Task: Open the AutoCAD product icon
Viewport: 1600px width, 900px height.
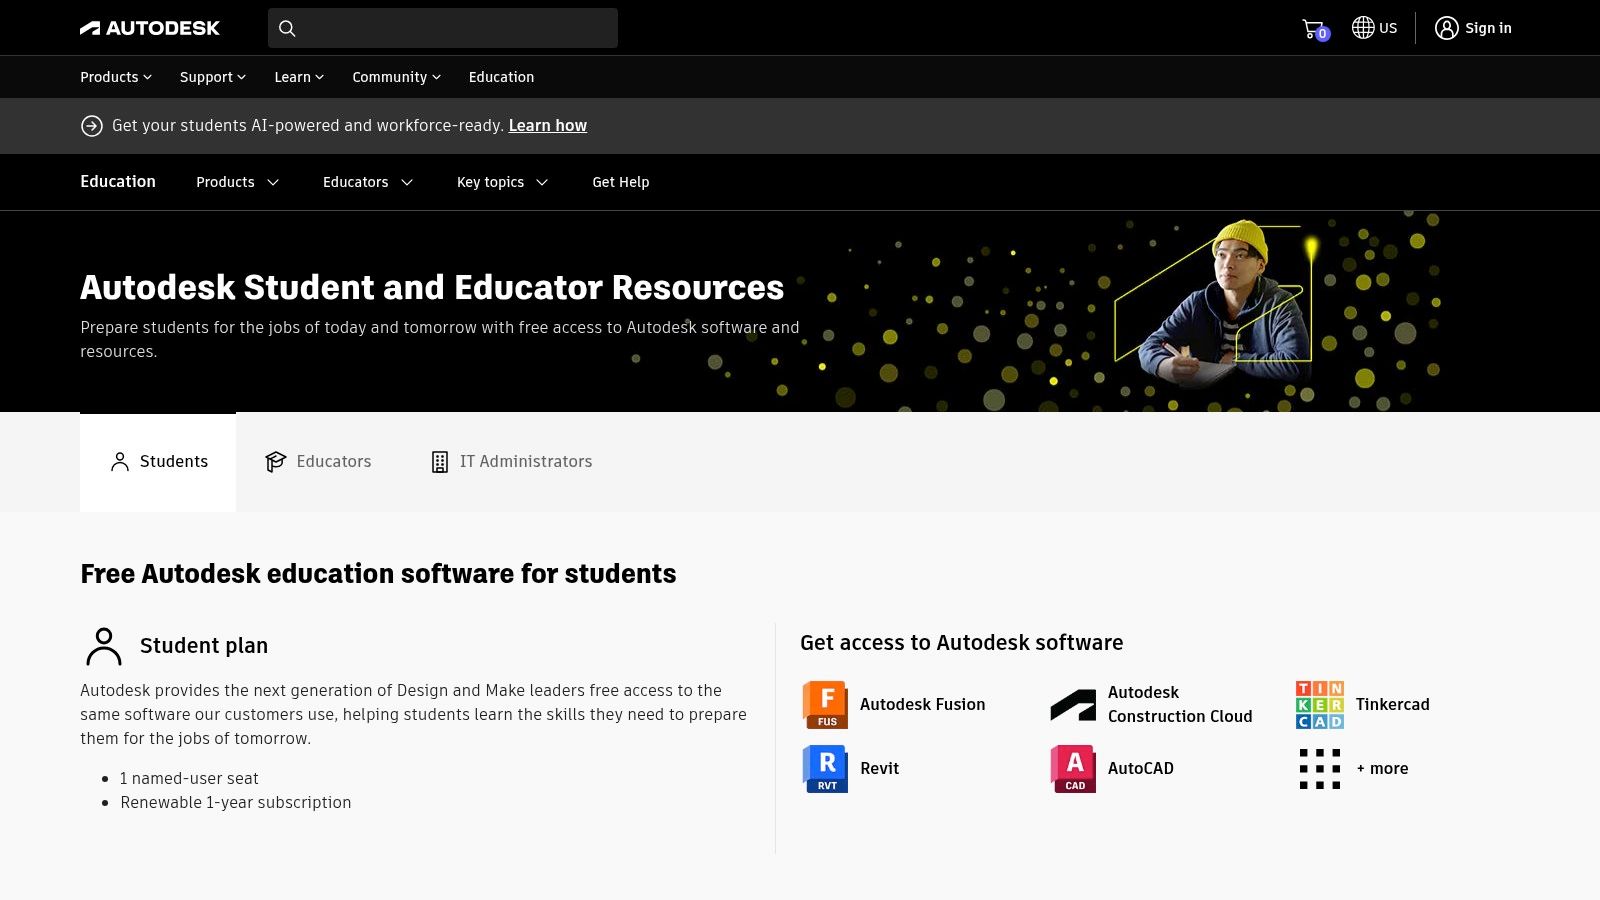Action: 1073,769
